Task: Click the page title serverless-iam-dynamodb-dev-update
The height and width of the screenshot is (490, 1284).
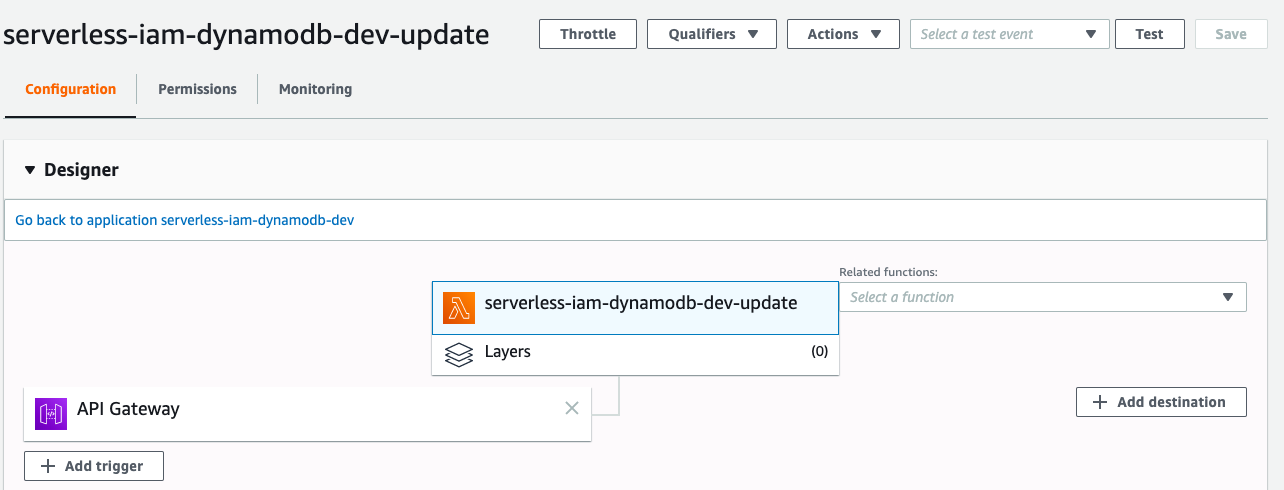Action: point(246,35)
